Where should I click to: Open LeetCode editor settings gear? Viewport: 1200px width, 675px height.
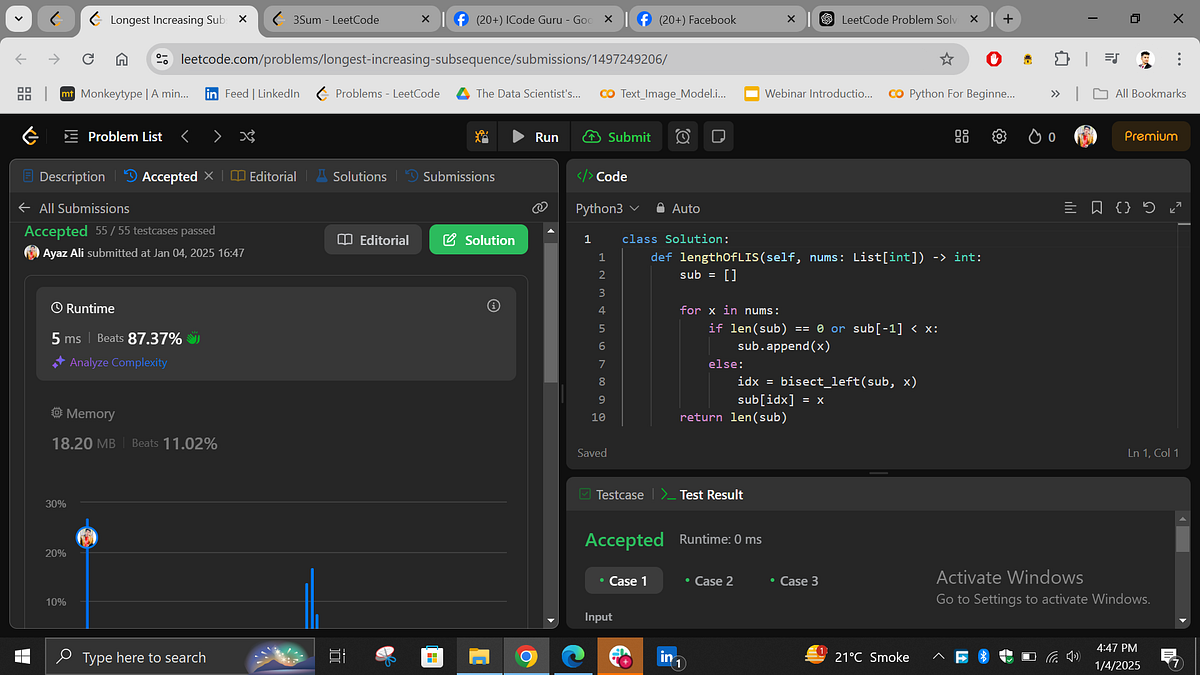[x=998, y=136]
